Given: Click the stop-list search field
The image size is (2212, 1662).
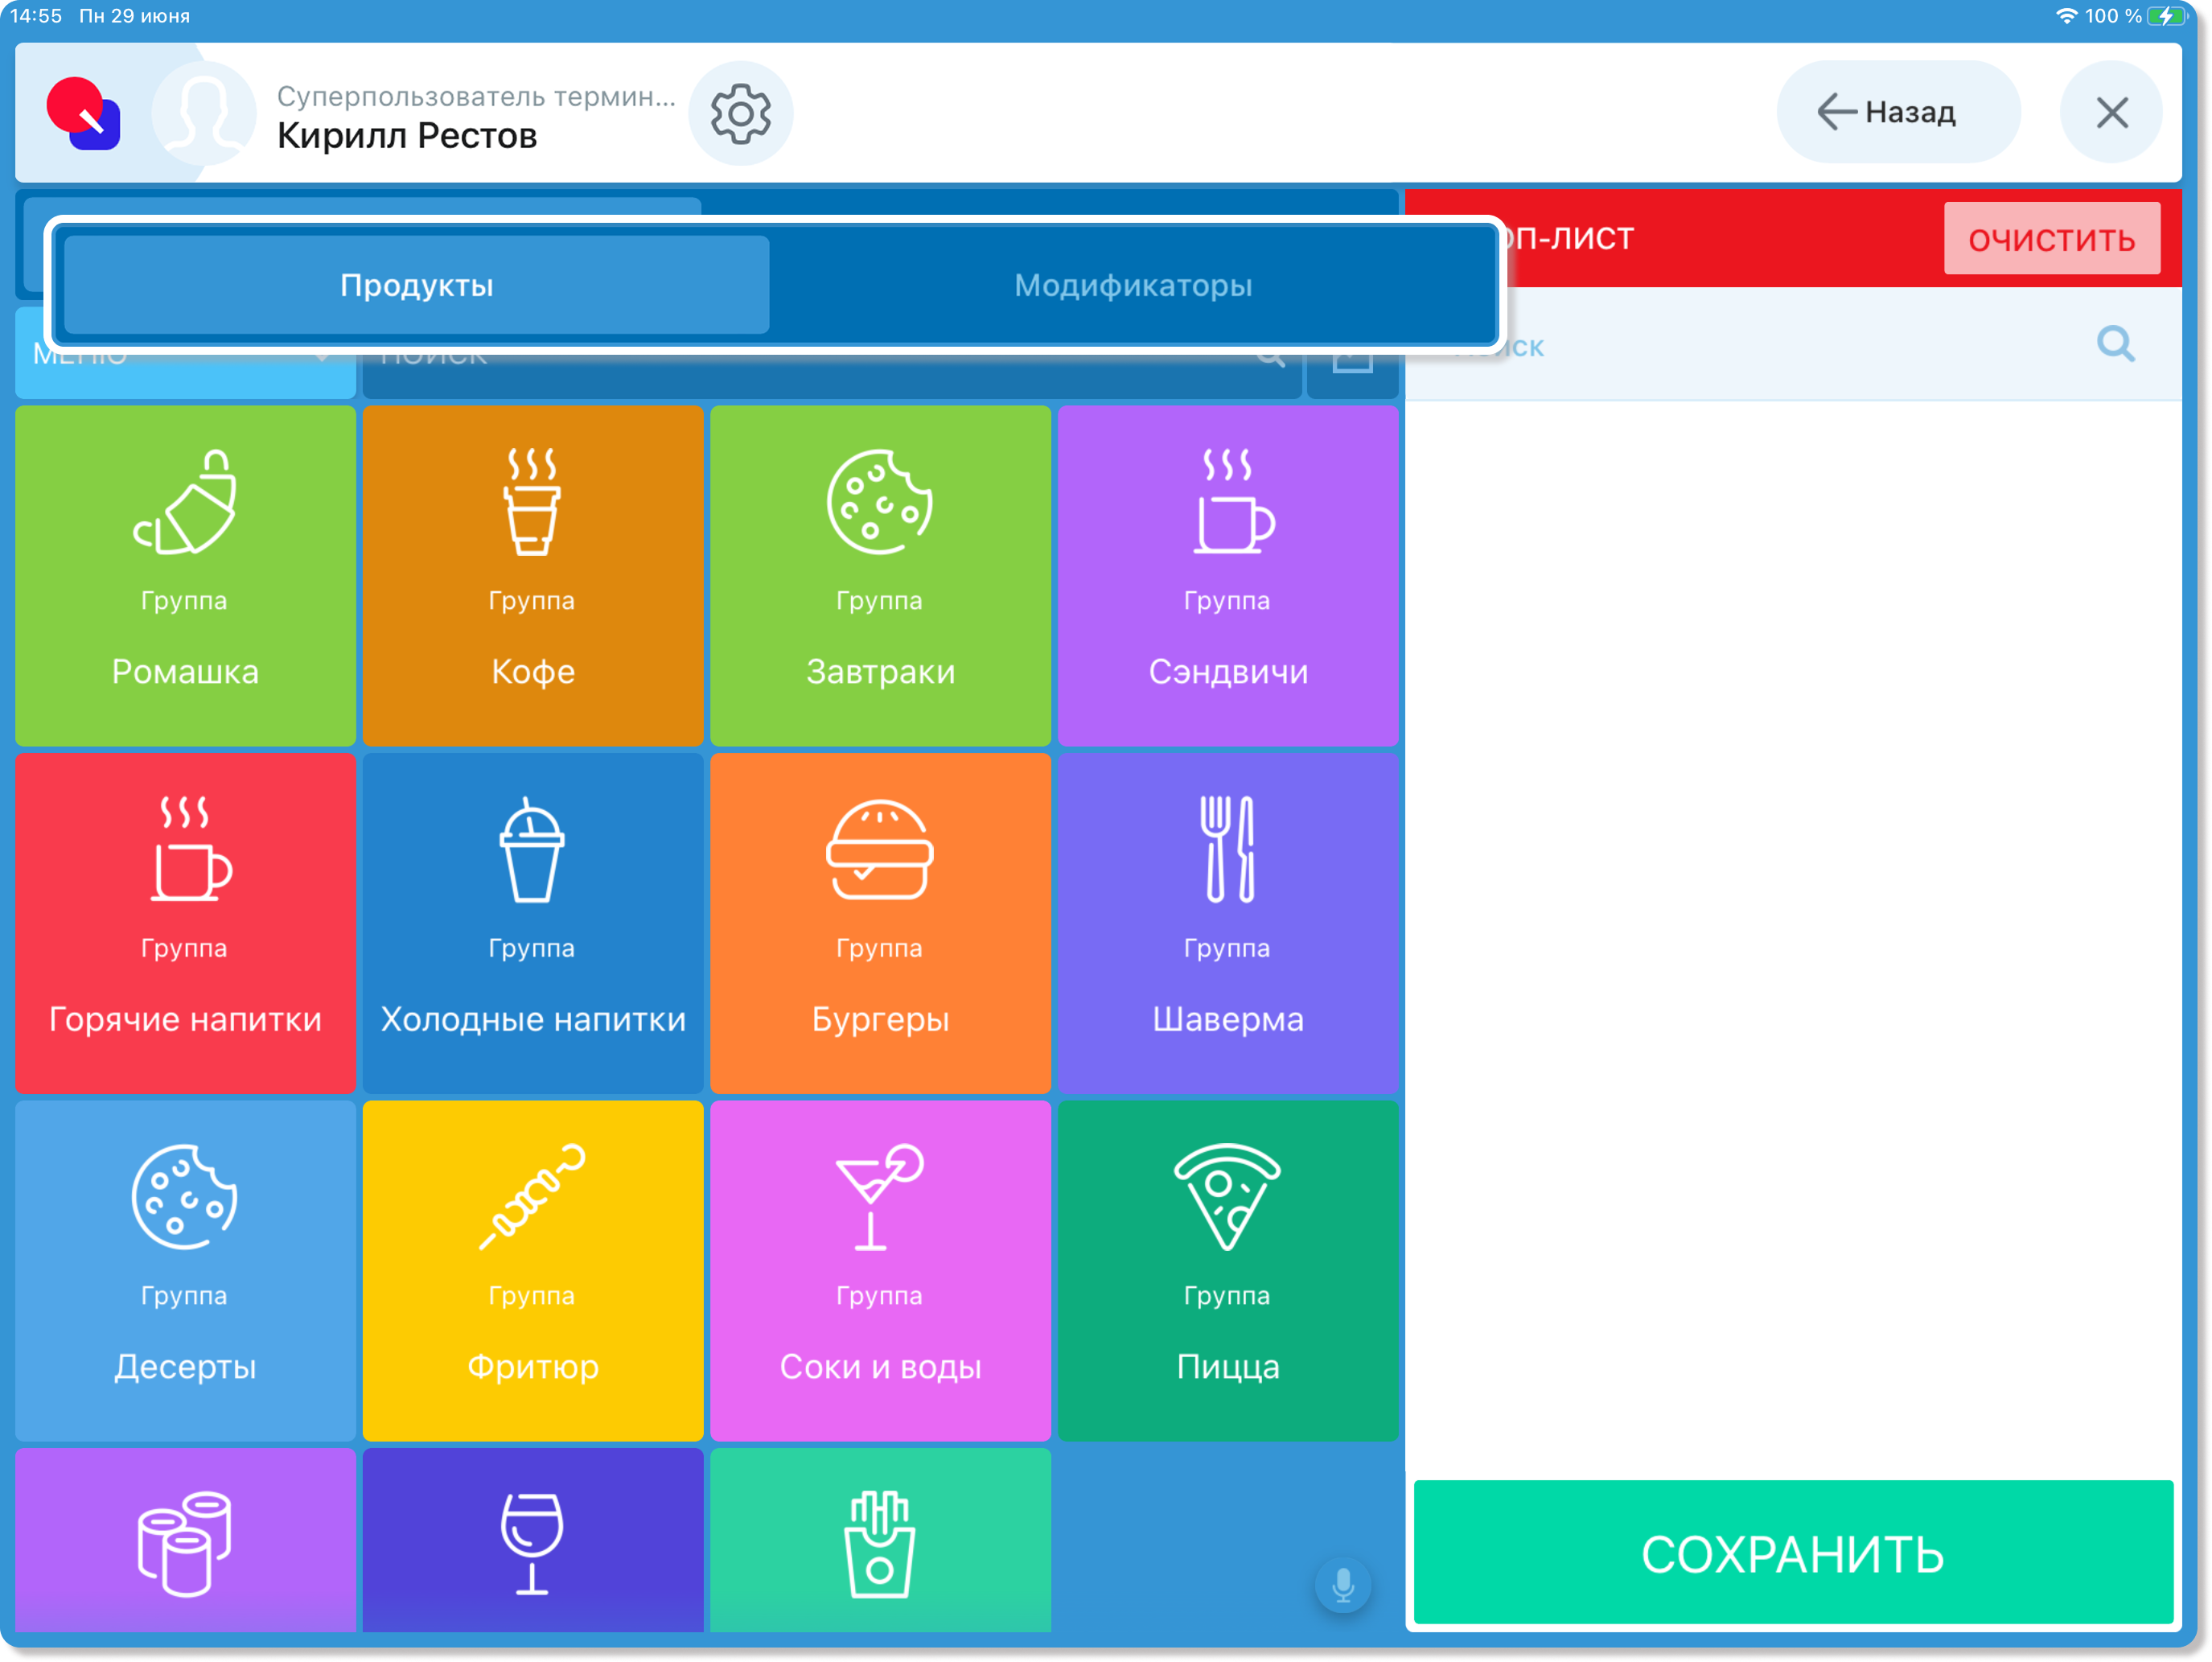Looking at the screenshot, I should 1792,345.
